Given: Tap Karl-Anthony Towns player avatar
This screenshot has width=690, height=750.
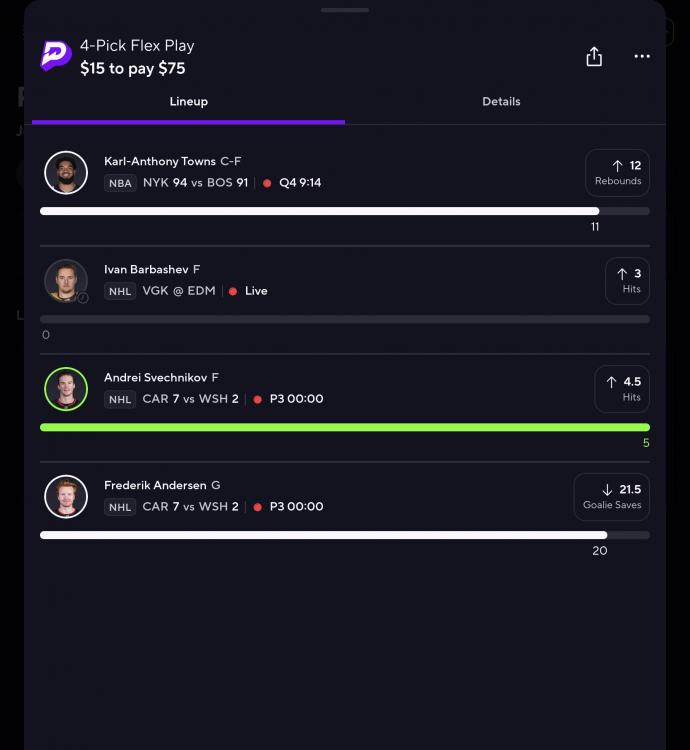Looking at the screenshot, I should [66, 173].
